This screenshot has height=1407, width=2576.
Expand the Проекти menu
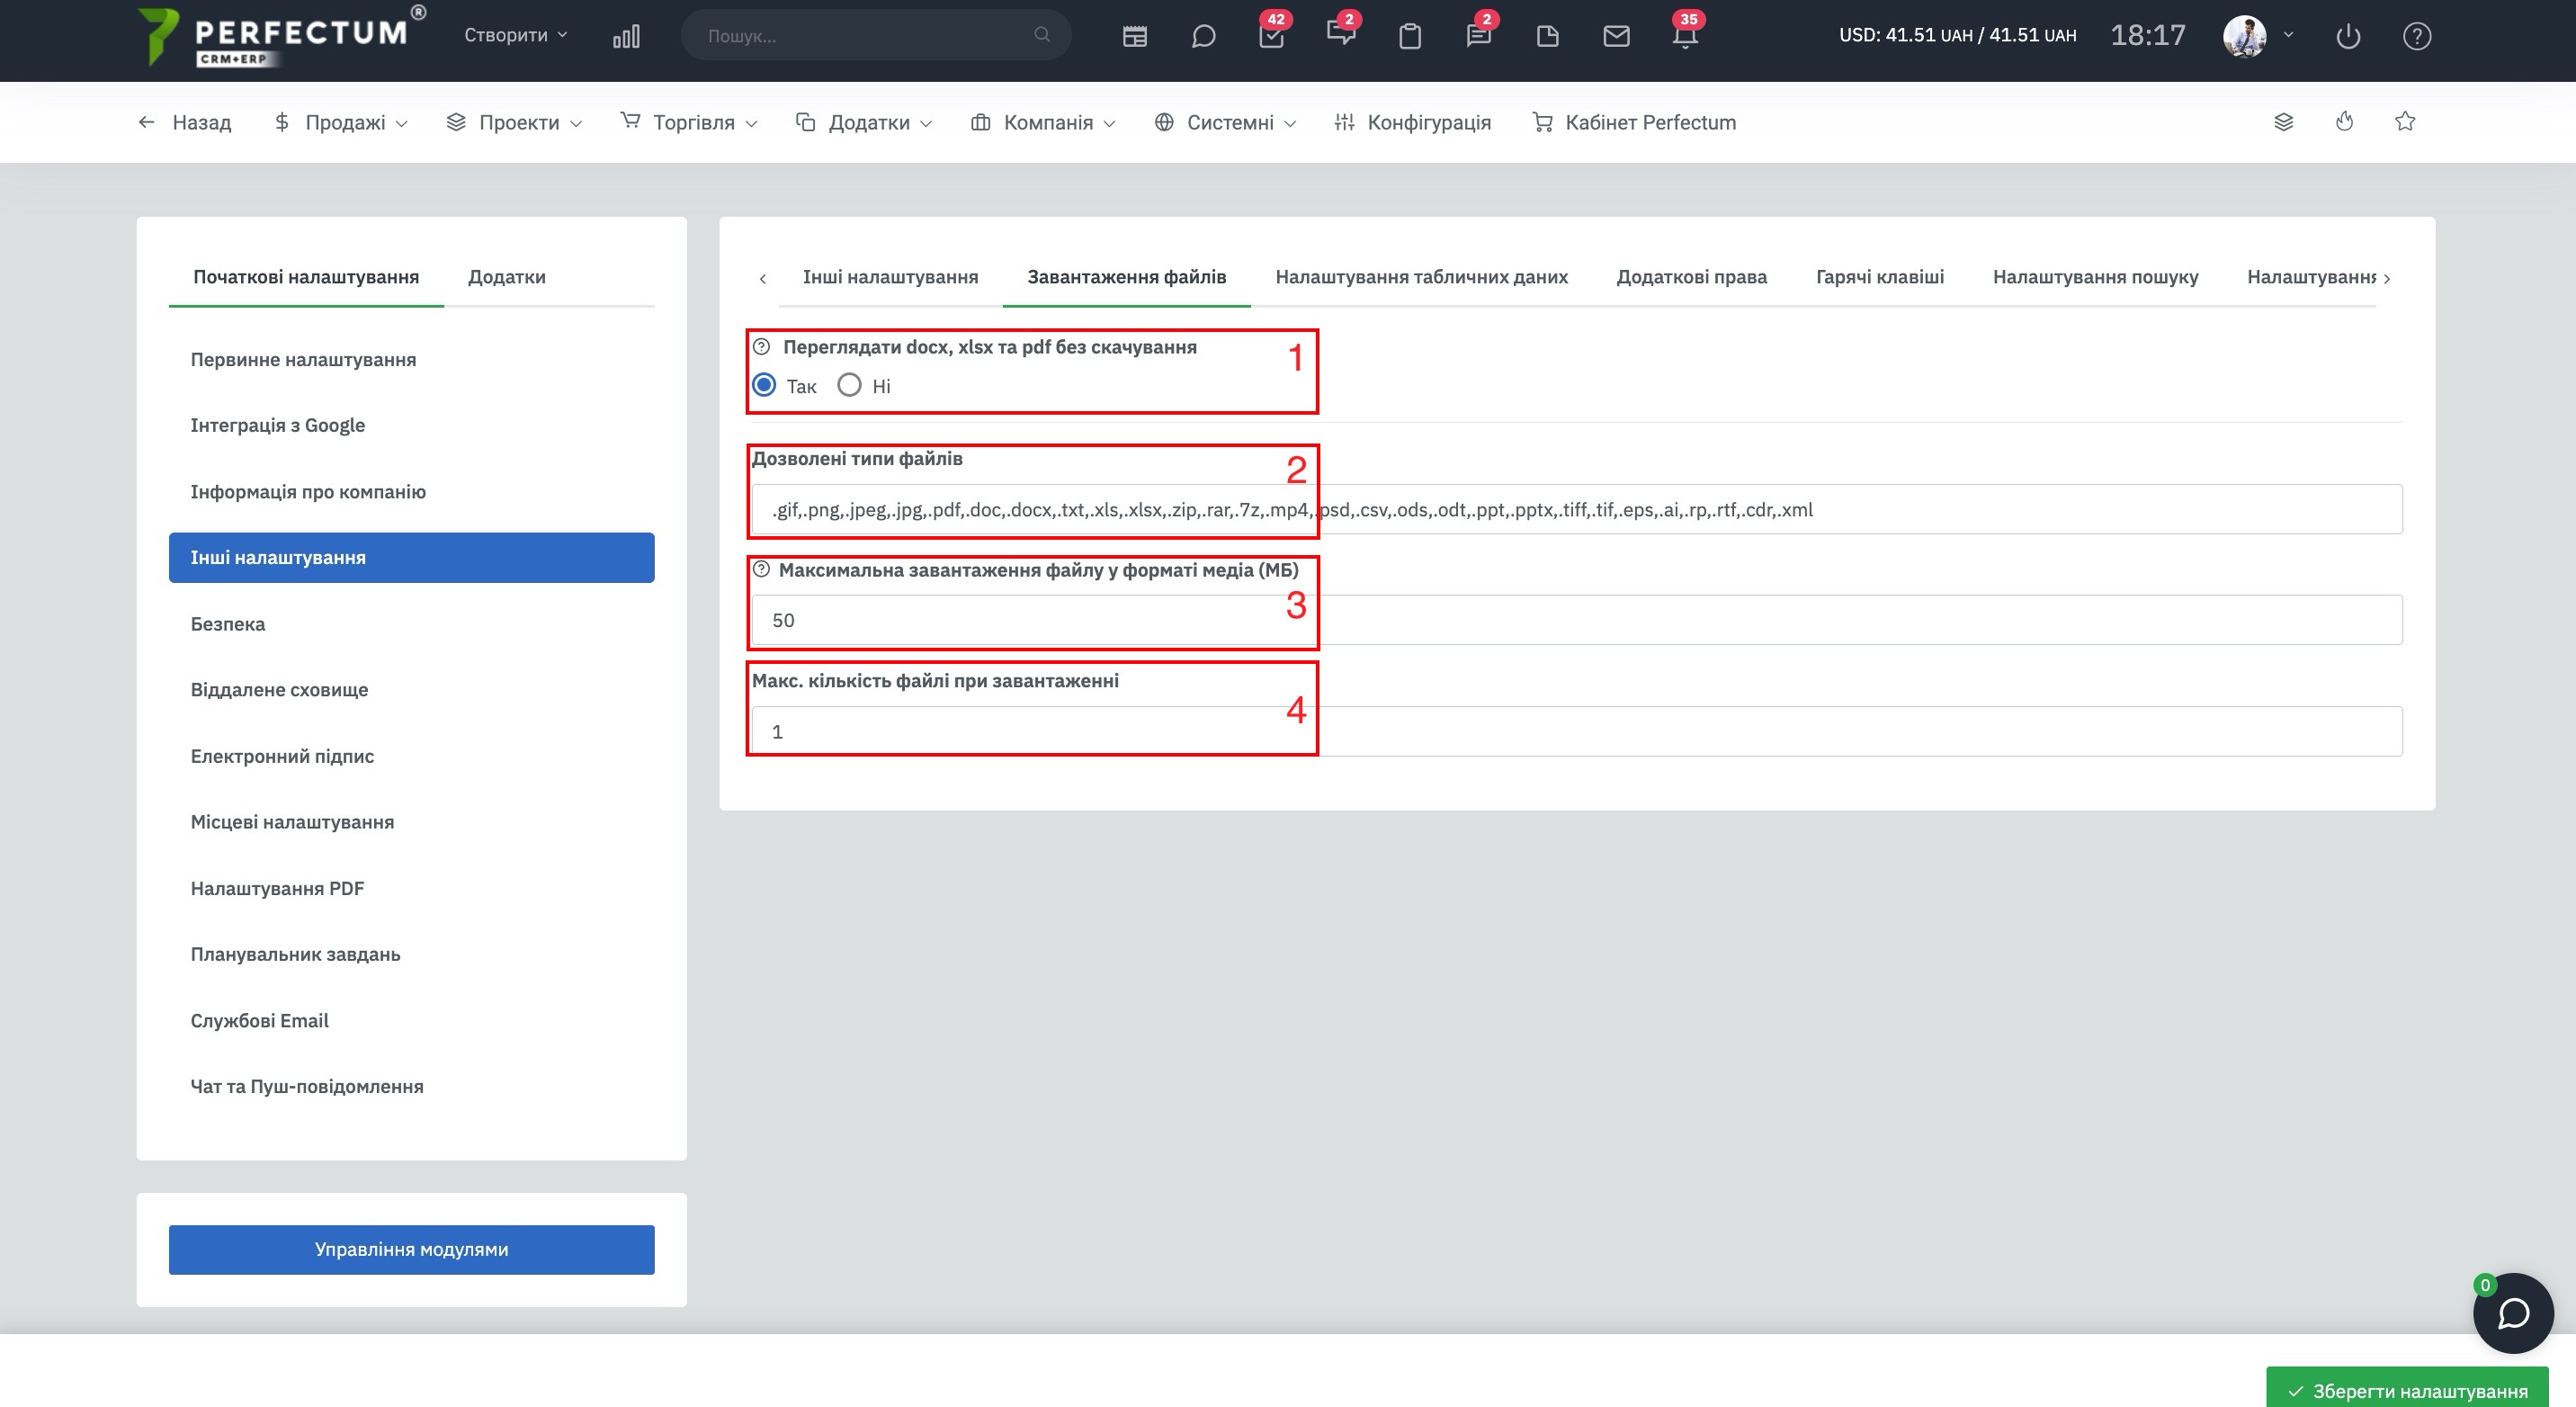tap(514, 122)
